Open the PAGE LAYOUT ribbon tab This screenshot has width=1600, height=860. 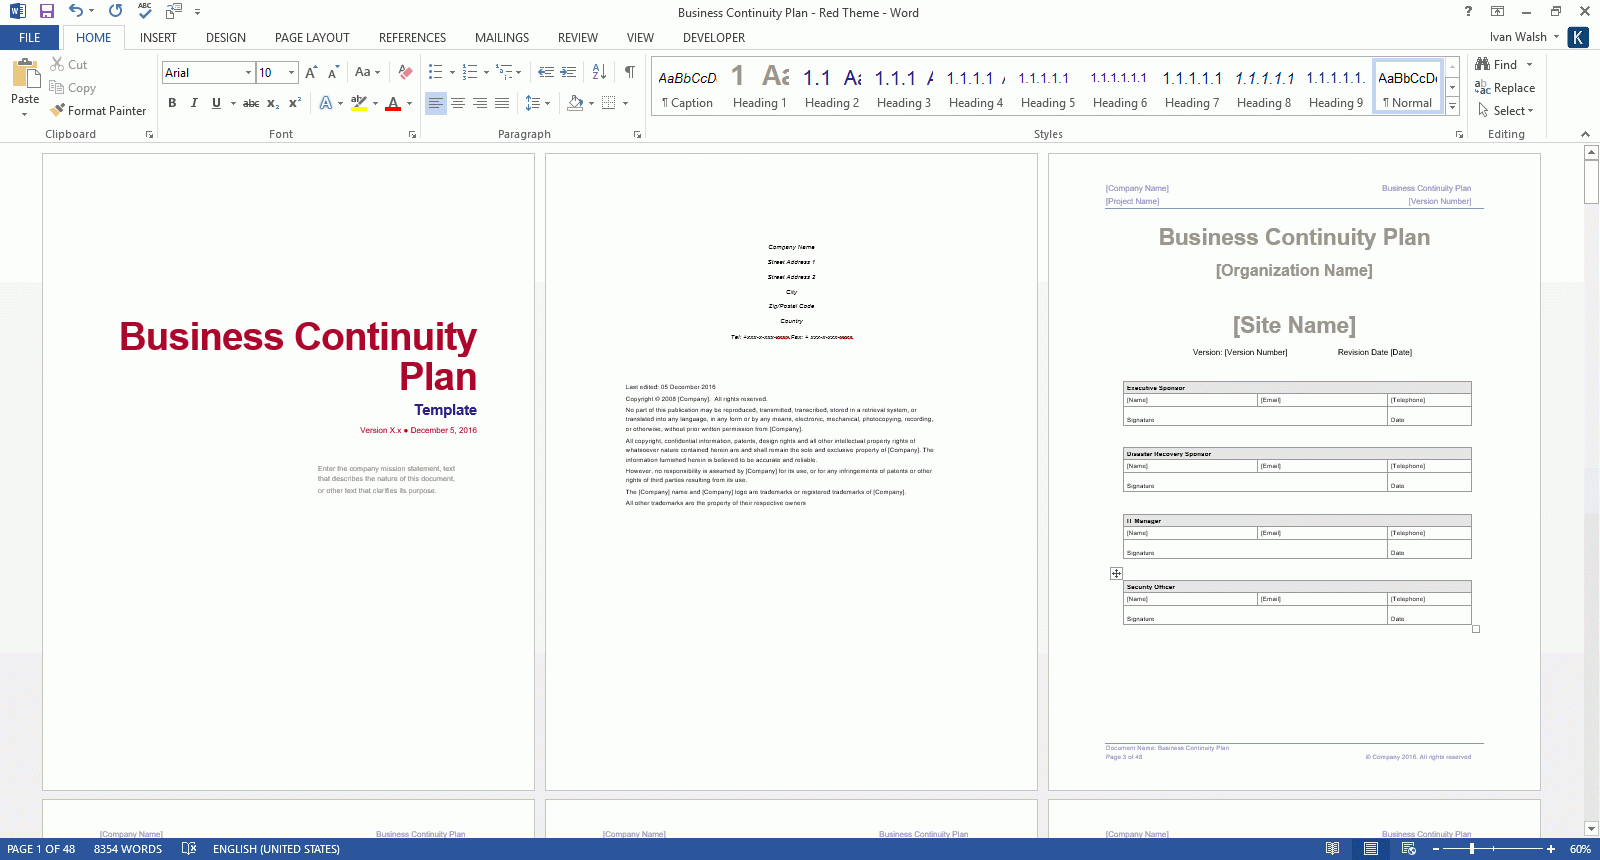point(312,38)
